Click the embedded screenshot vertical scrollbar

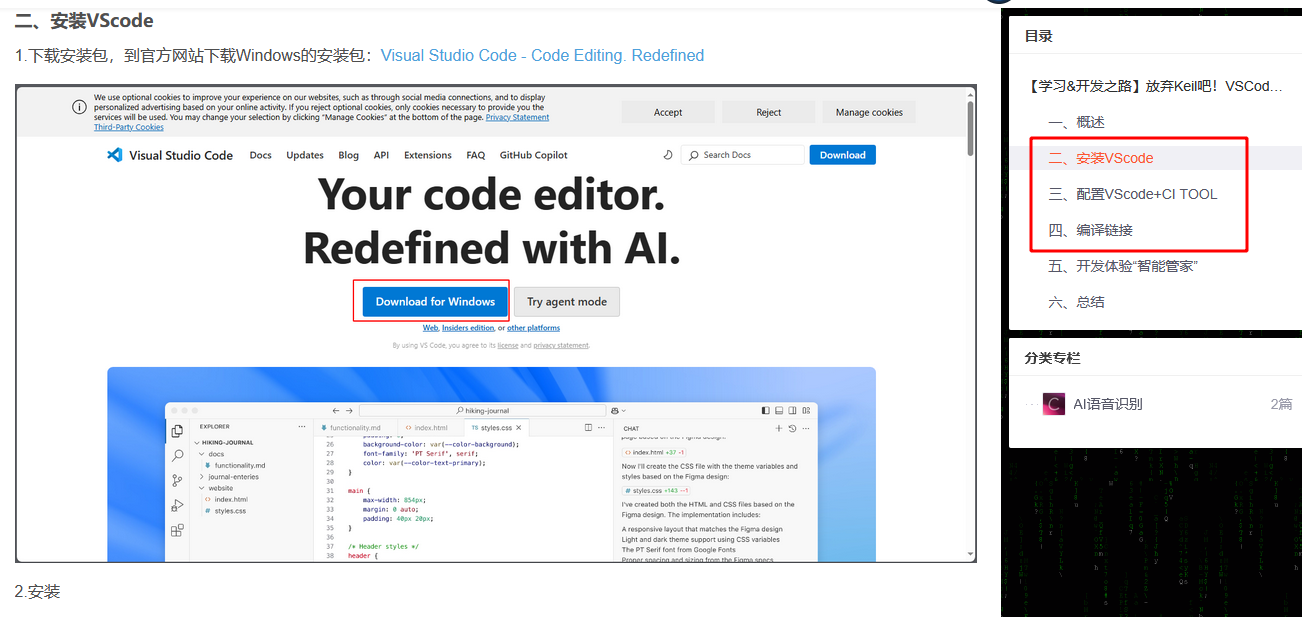970,128
